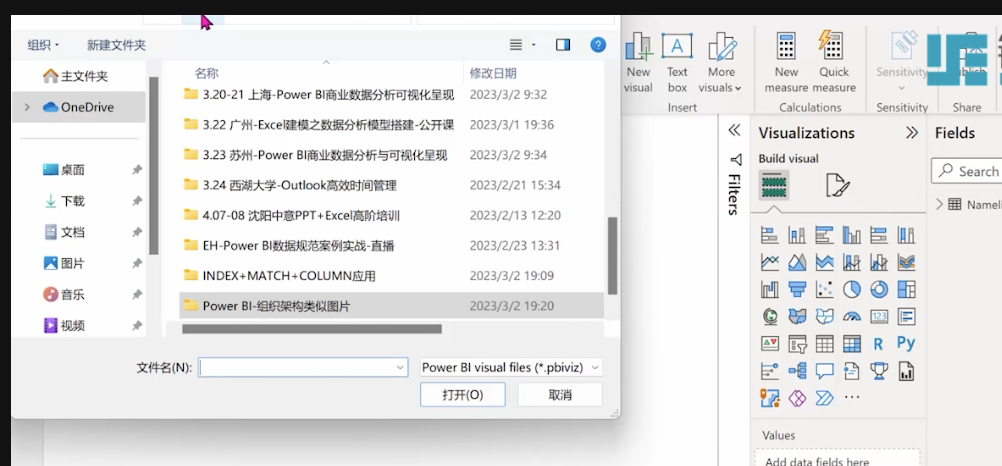Viewport: 1002px width, 466px height.
Task: Expand the Filters pane chevron
Action: click(x=734, y=130)
